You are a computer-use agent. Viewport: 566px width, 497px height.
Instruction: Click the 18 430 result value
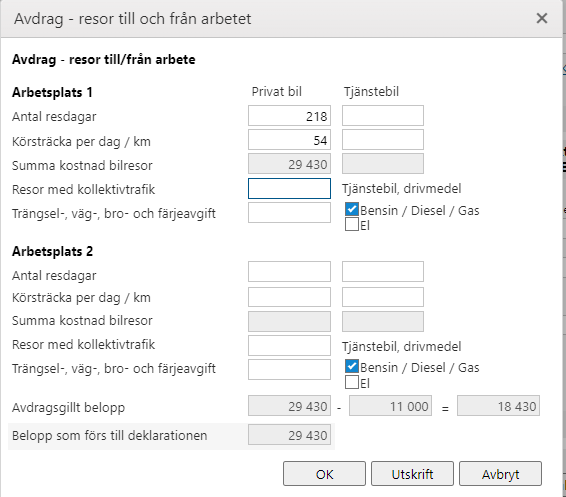coord(498,406)
